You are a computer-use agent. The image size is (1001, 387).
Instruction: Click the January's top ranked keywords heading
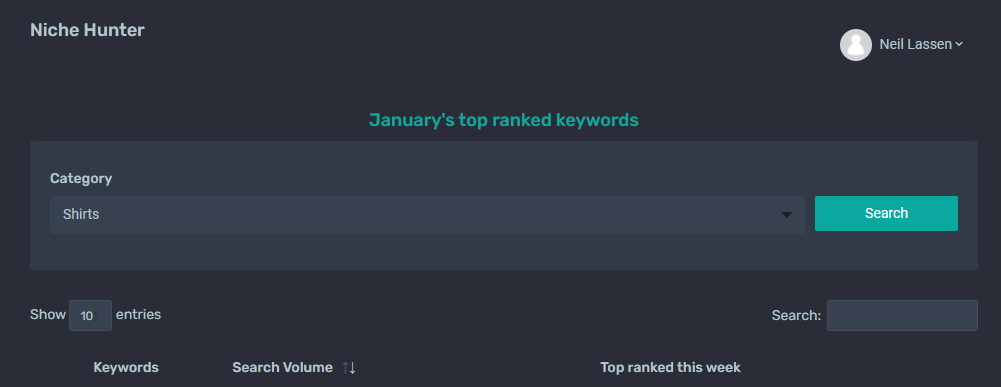point(504,119)
